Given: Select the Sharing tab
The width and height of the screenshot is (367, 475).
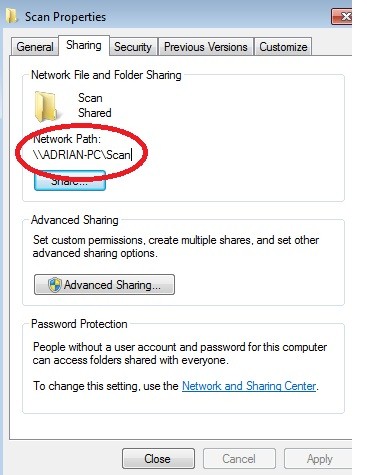Looking at the screenshot, I should 84,45.
